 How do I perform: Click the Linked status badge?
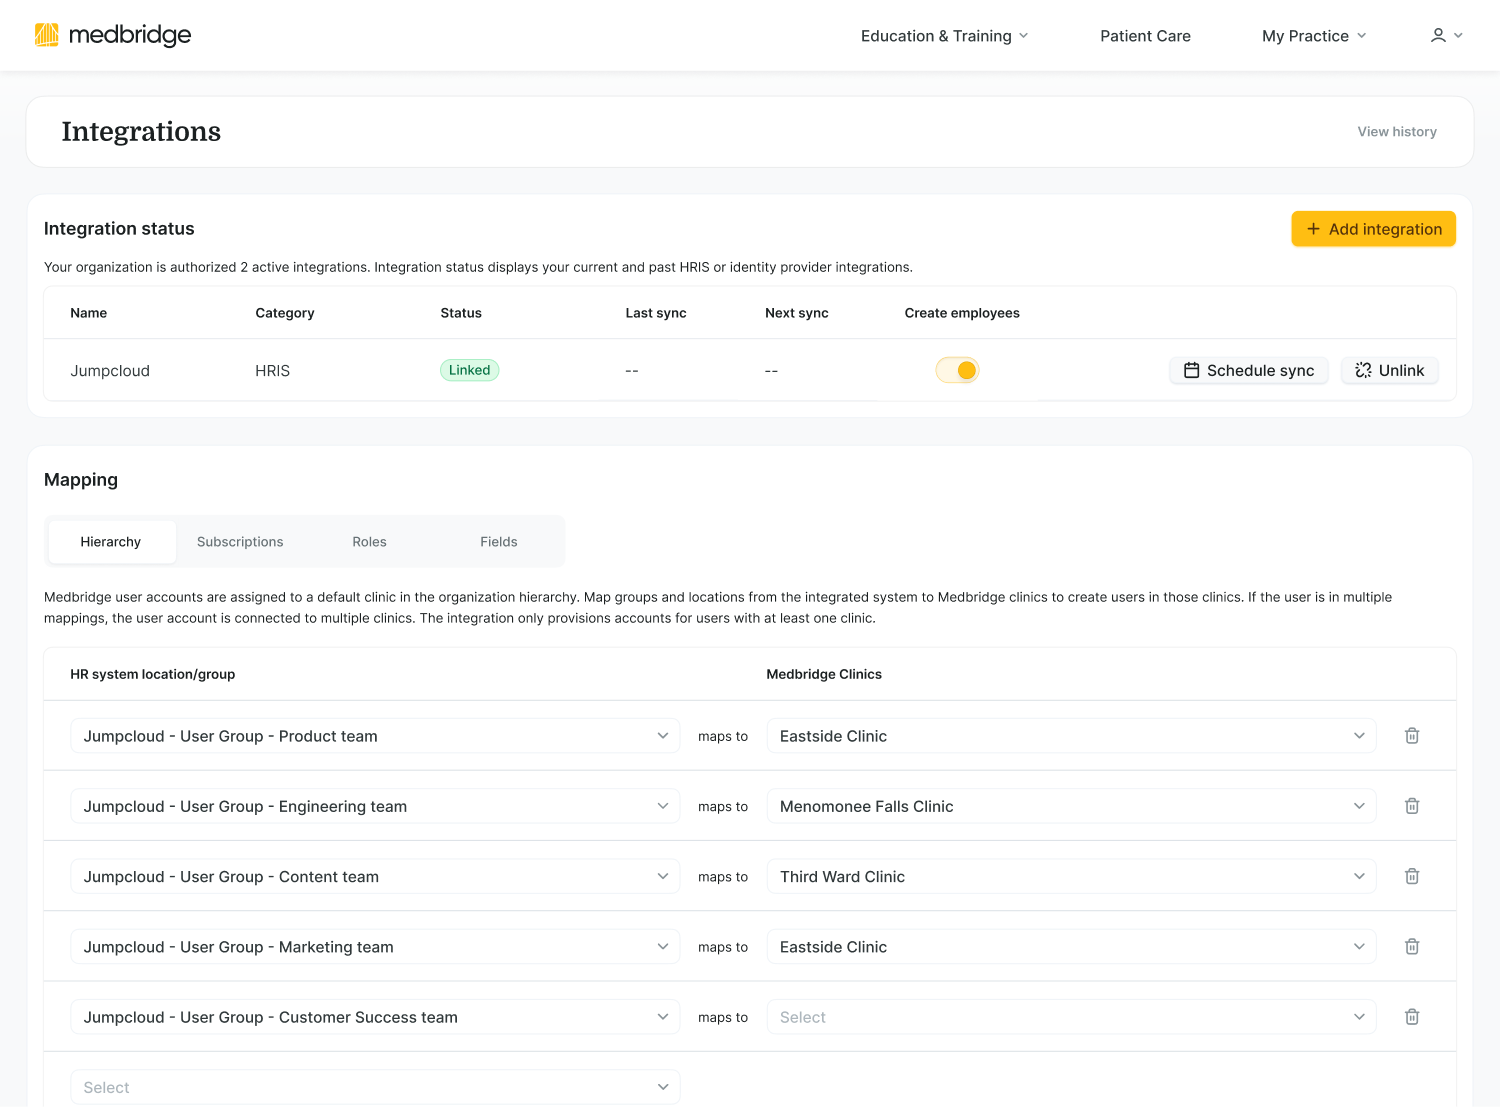click(469, 370)
